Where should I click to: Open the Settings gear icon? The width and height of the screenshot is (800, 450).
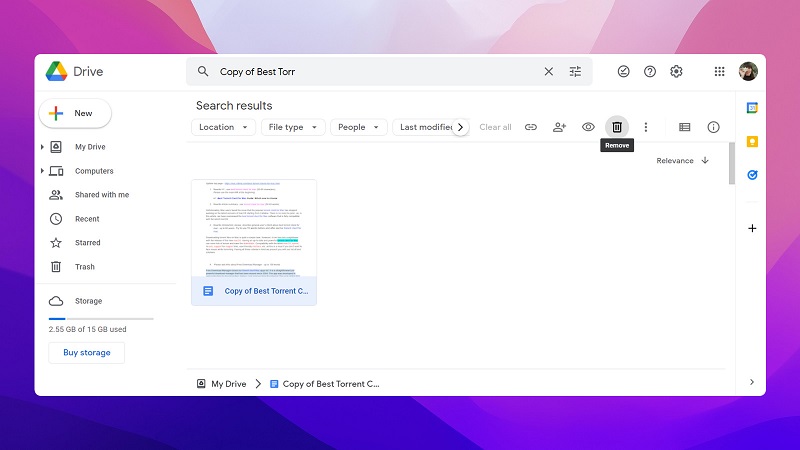(676, 71)
